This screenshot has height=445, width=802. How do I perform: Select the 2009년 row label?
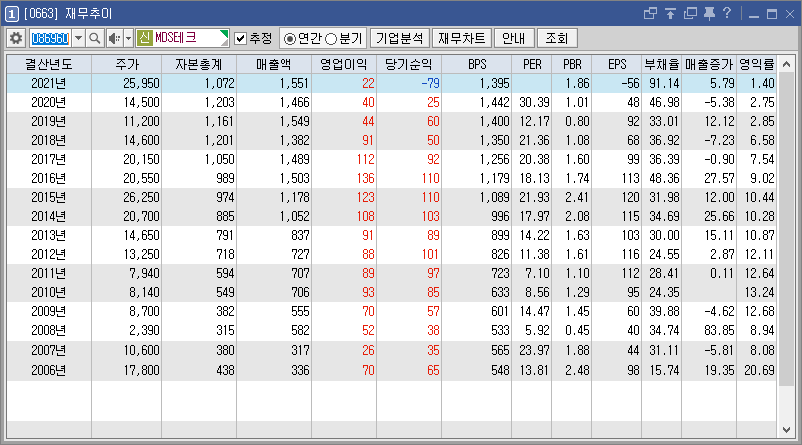[49, 311]
